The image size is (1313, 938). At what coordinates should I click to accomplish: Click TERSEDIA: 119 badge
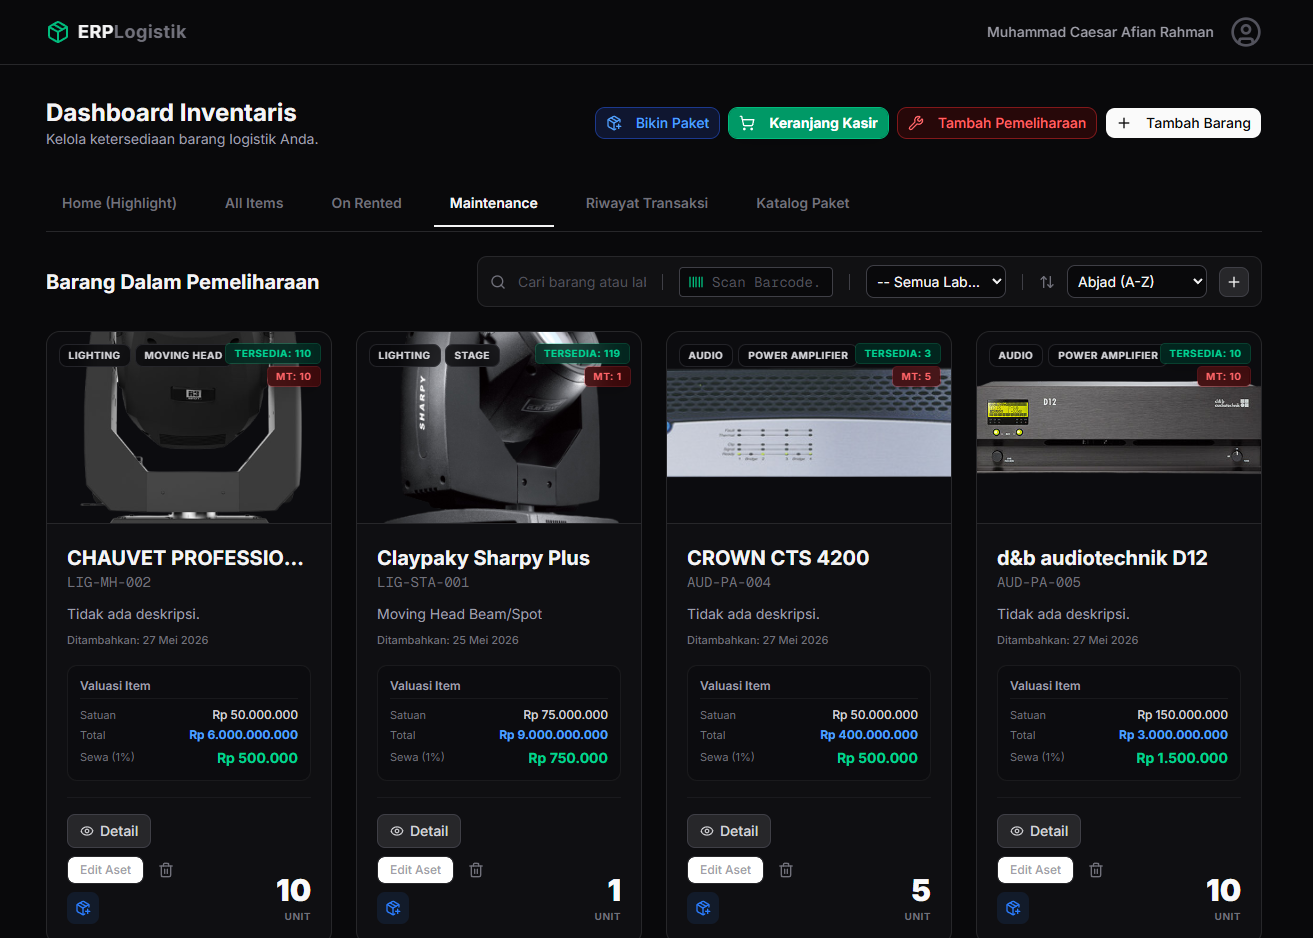582,353
